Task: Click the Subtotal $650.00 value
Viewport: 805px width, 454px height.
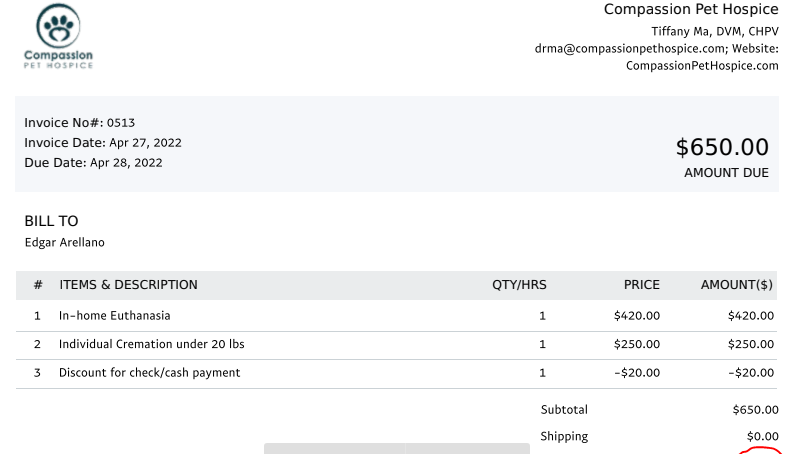Action: pyautogui.click(x=755, y=410)
